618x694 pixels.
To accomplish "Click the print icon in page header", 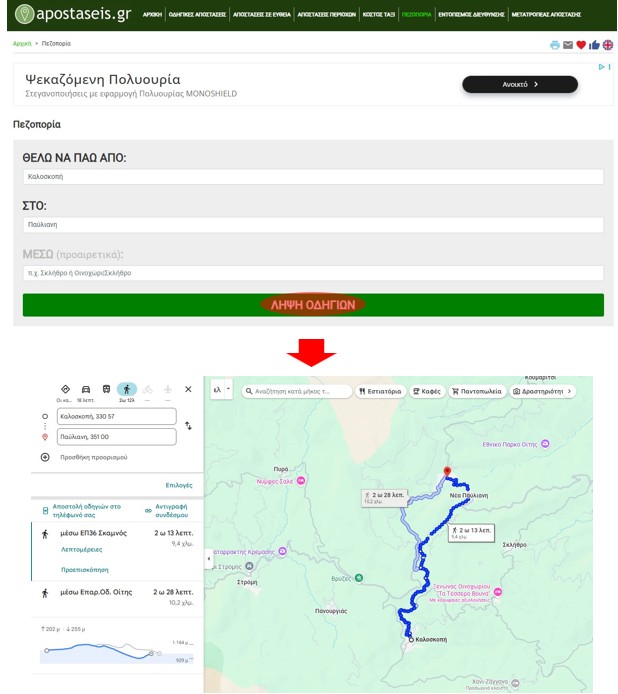I will coord(555,45).
